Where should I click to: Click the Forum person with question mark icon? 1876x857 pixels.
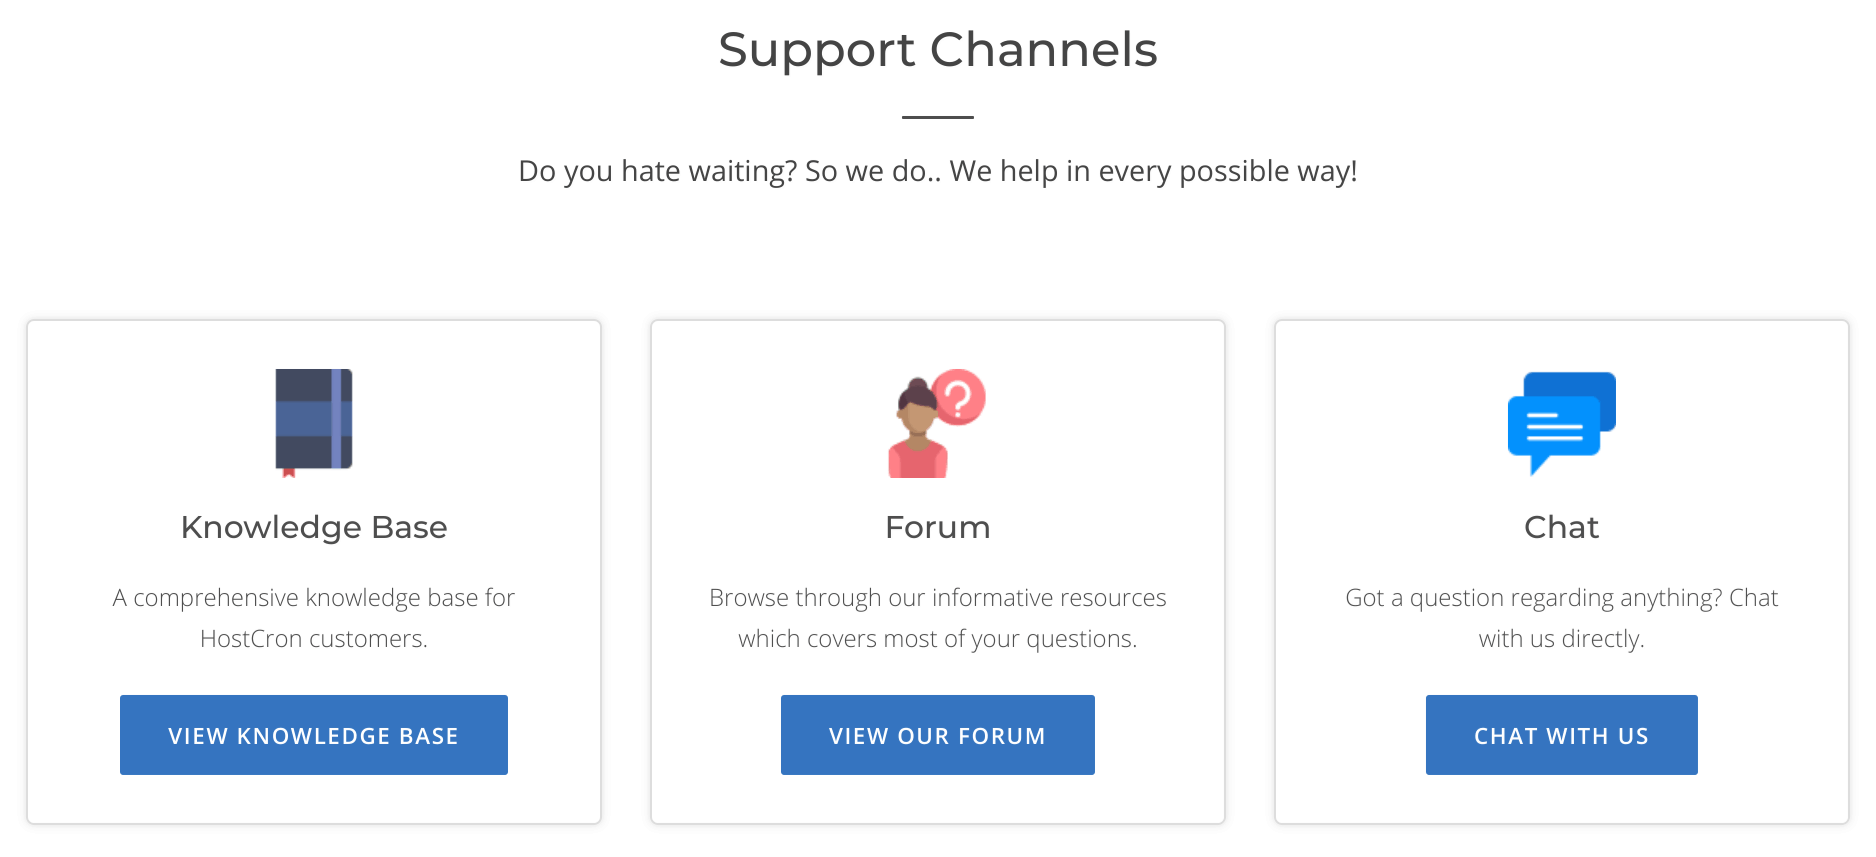(x=937, y=423)
